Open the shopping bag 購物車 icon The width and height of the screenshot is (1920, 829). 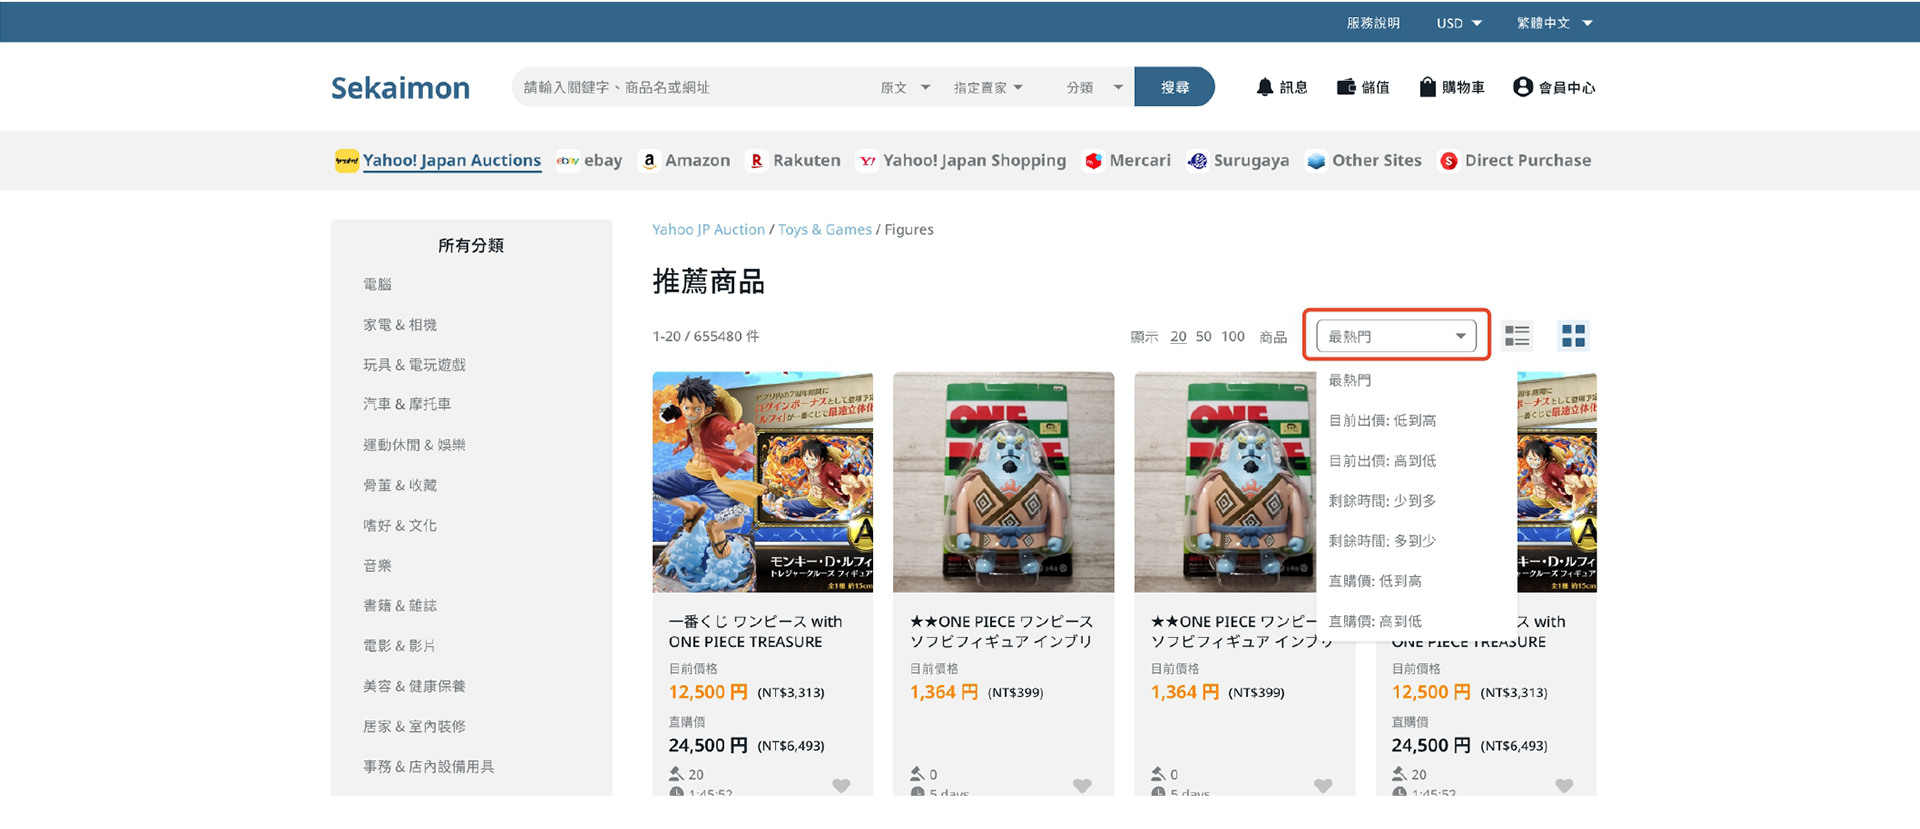point(1427,87)
